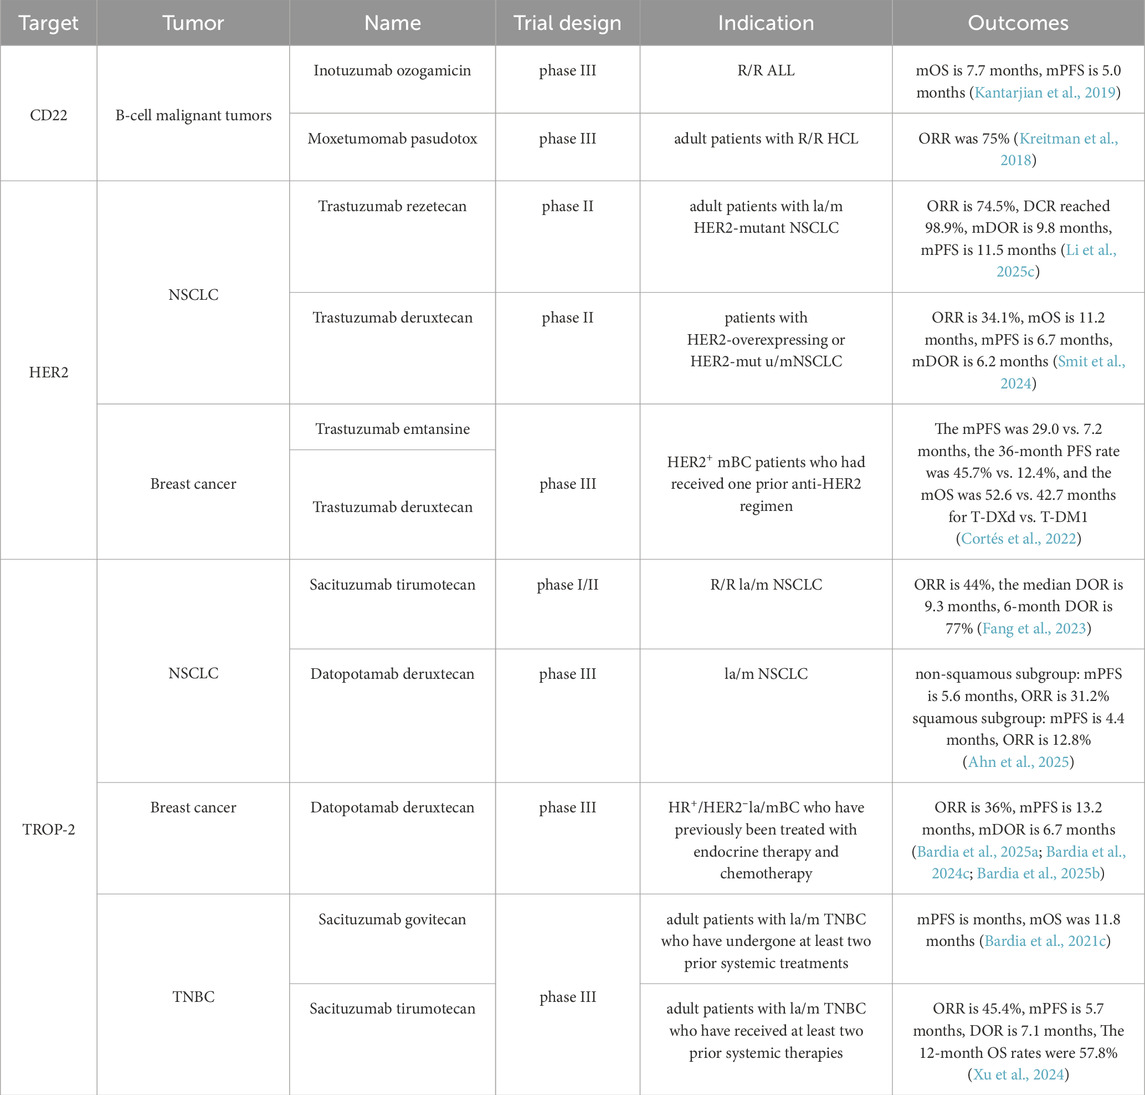Viewport: 1145px width, 1095px height.
Task: Select the Sacituzumab govitecan cell
Action: [x=392, y=919]
